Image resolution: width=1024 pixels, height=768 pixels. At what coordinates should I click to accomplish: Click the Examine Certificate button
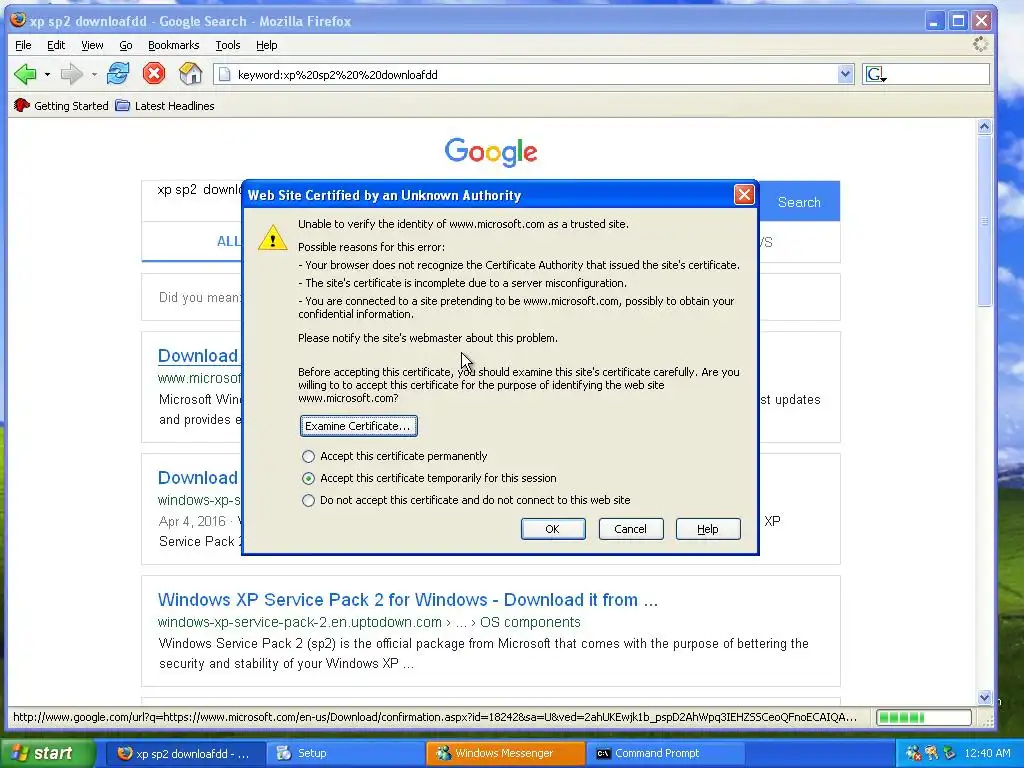coord(359,426)
